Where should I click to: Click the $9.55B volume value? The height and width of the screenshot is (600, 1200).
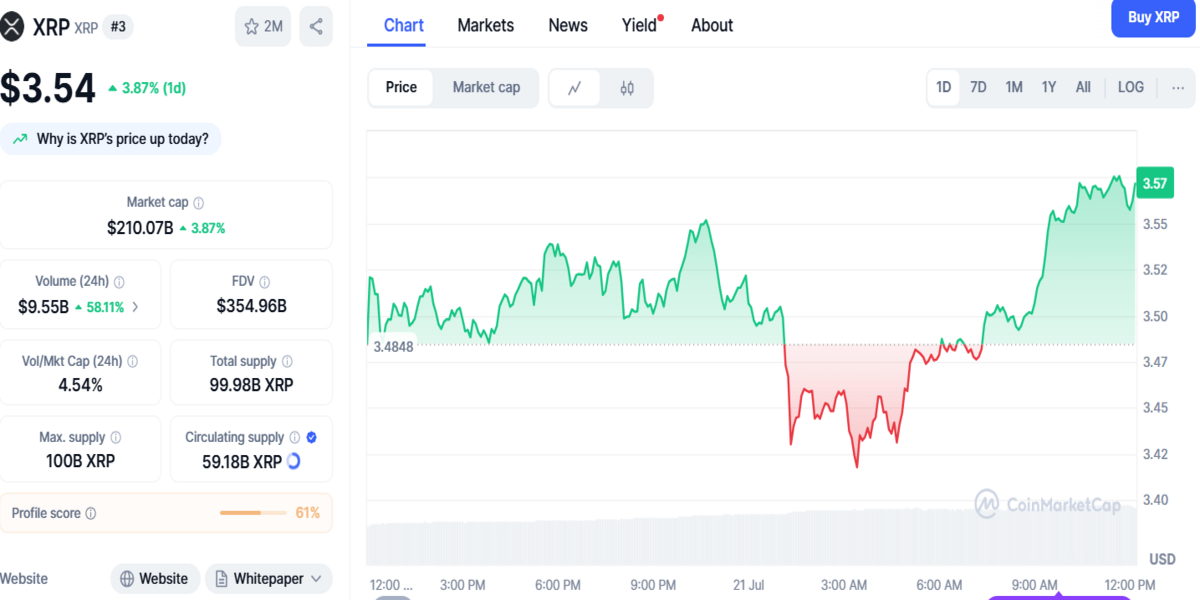[43, 307]
